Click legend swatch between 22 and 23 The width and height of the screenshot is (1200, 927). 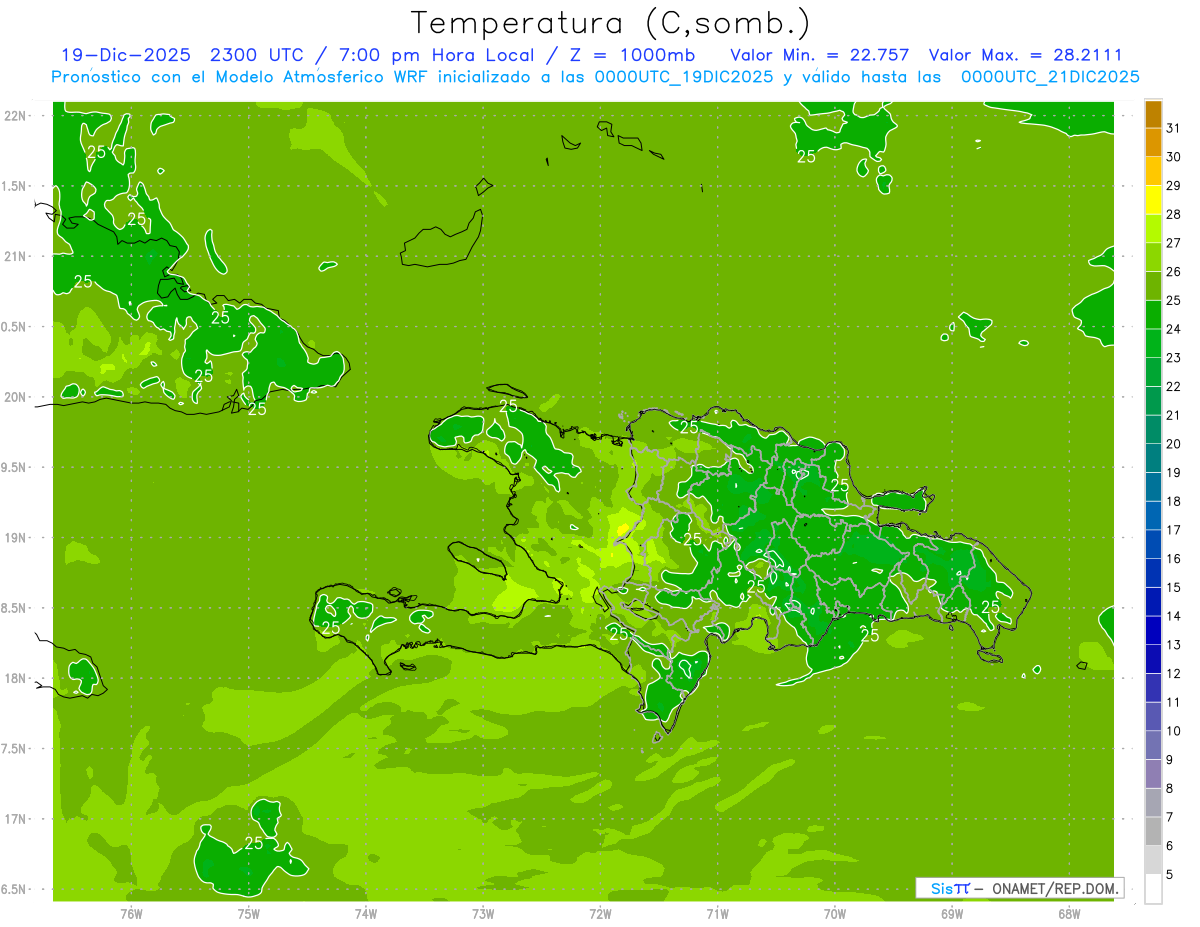(x=1153, y=372)
